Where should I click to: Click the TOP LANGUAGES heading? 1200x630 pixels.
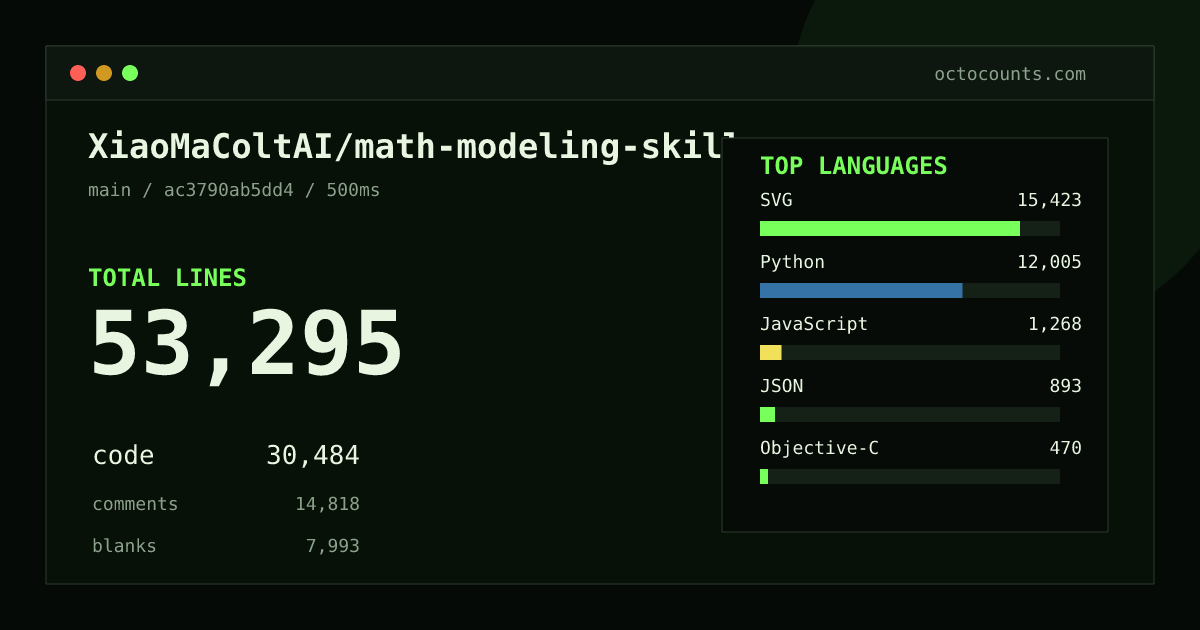click(x=854, y=166)
